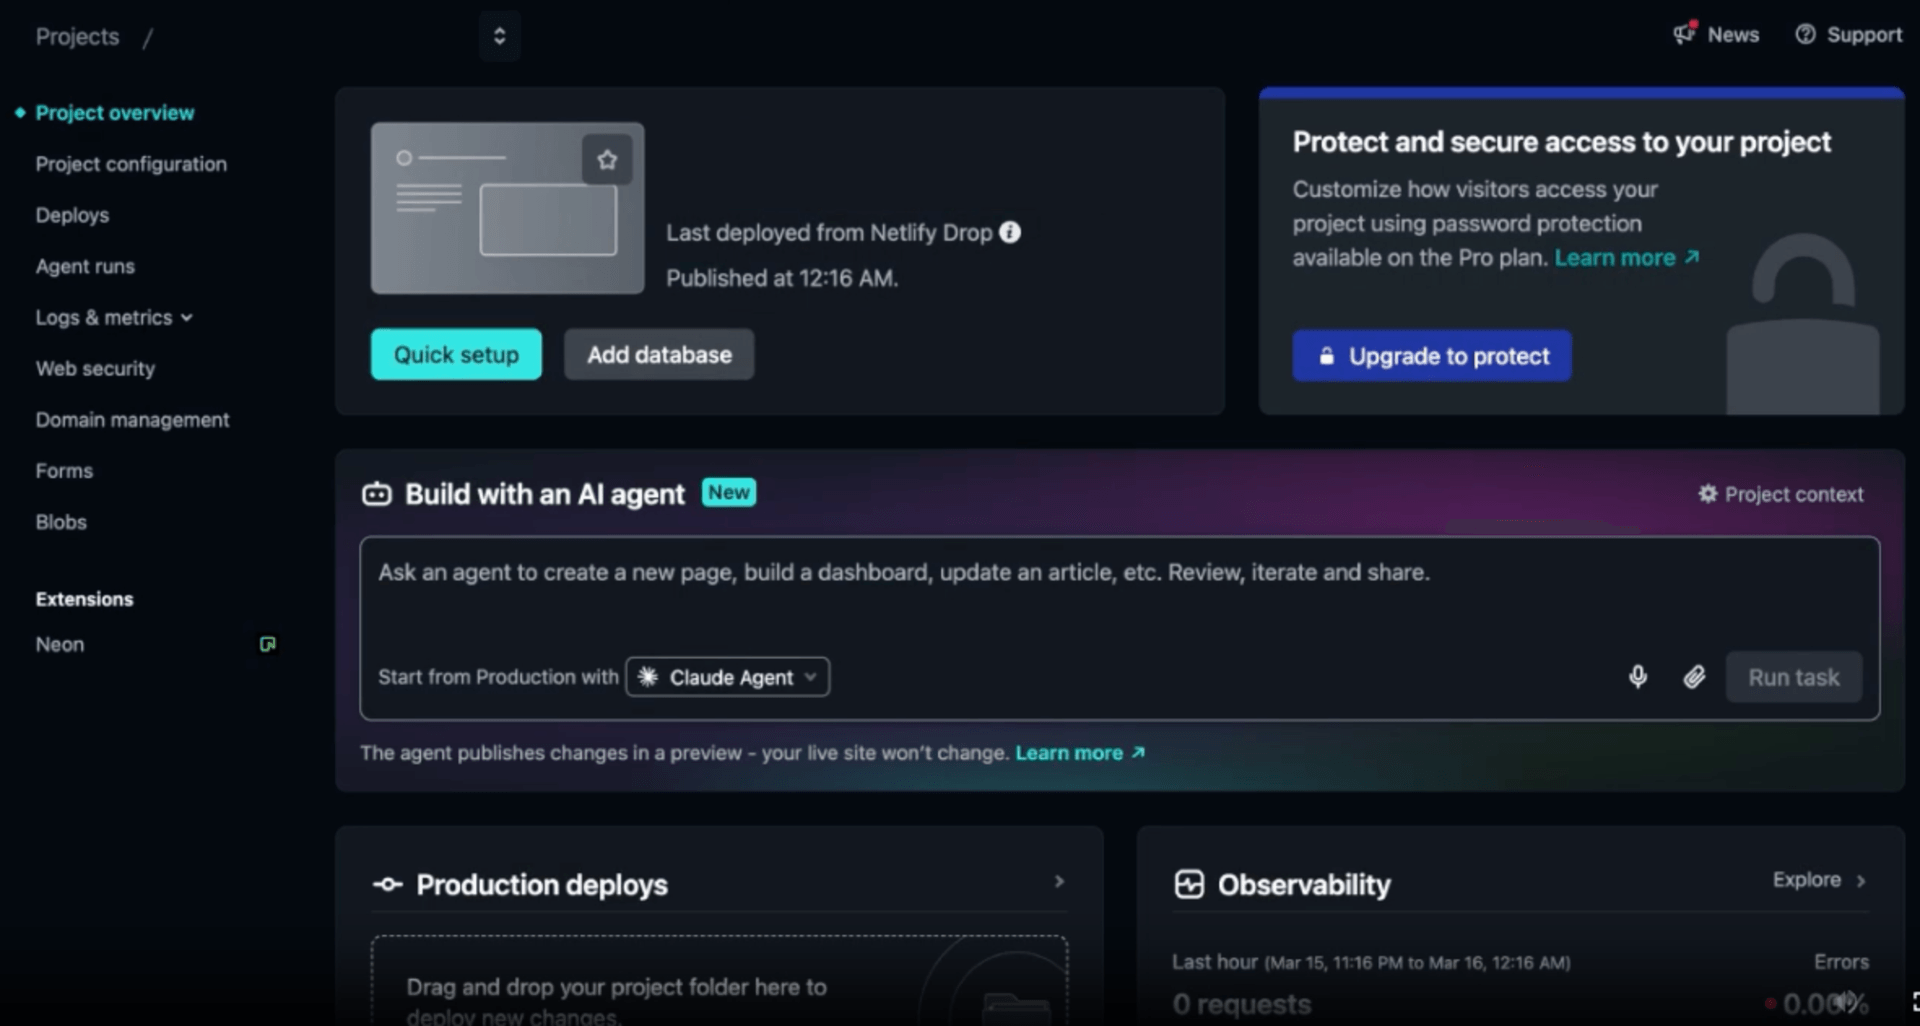Open Agent runs in sidebar
Viewport: 1920px width, 1026px height.
[85, 266]
